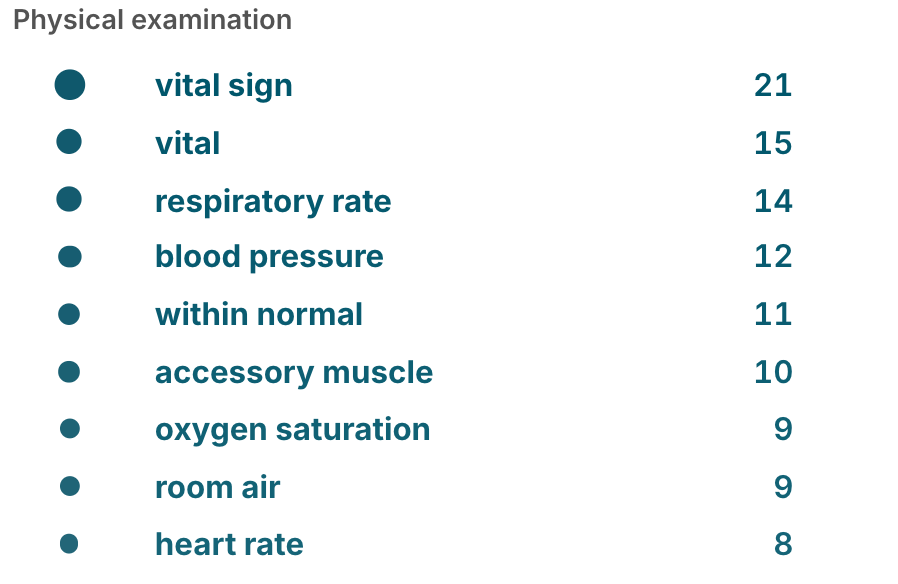Select the blood pressure bullet circle
Screen dimensions: 898x584
point(70,257)
